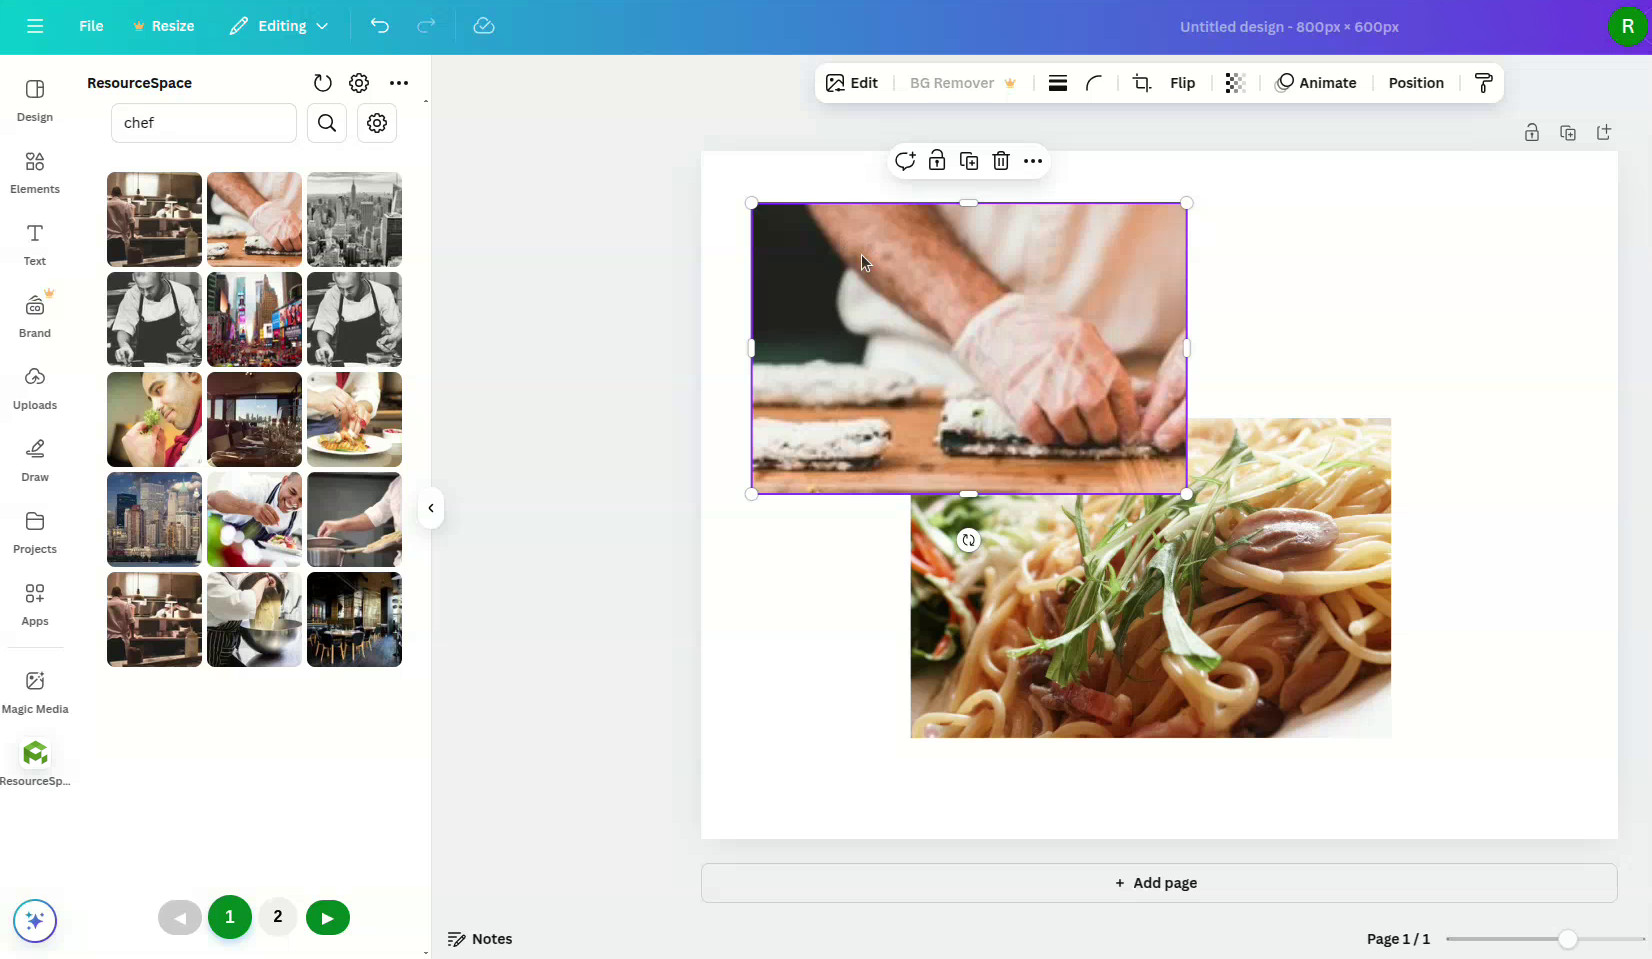Open ResourceSpace panel more options
1652x959 pixels.
(x=399, y=83)
